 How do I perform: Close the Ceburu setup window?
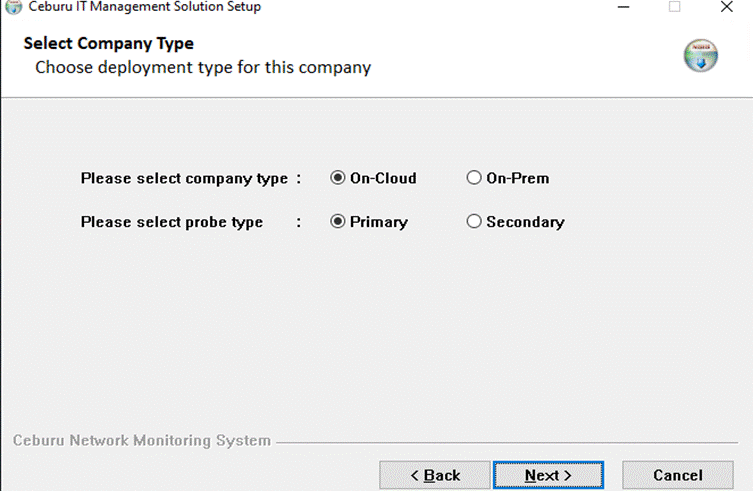[x=727, y=7]
